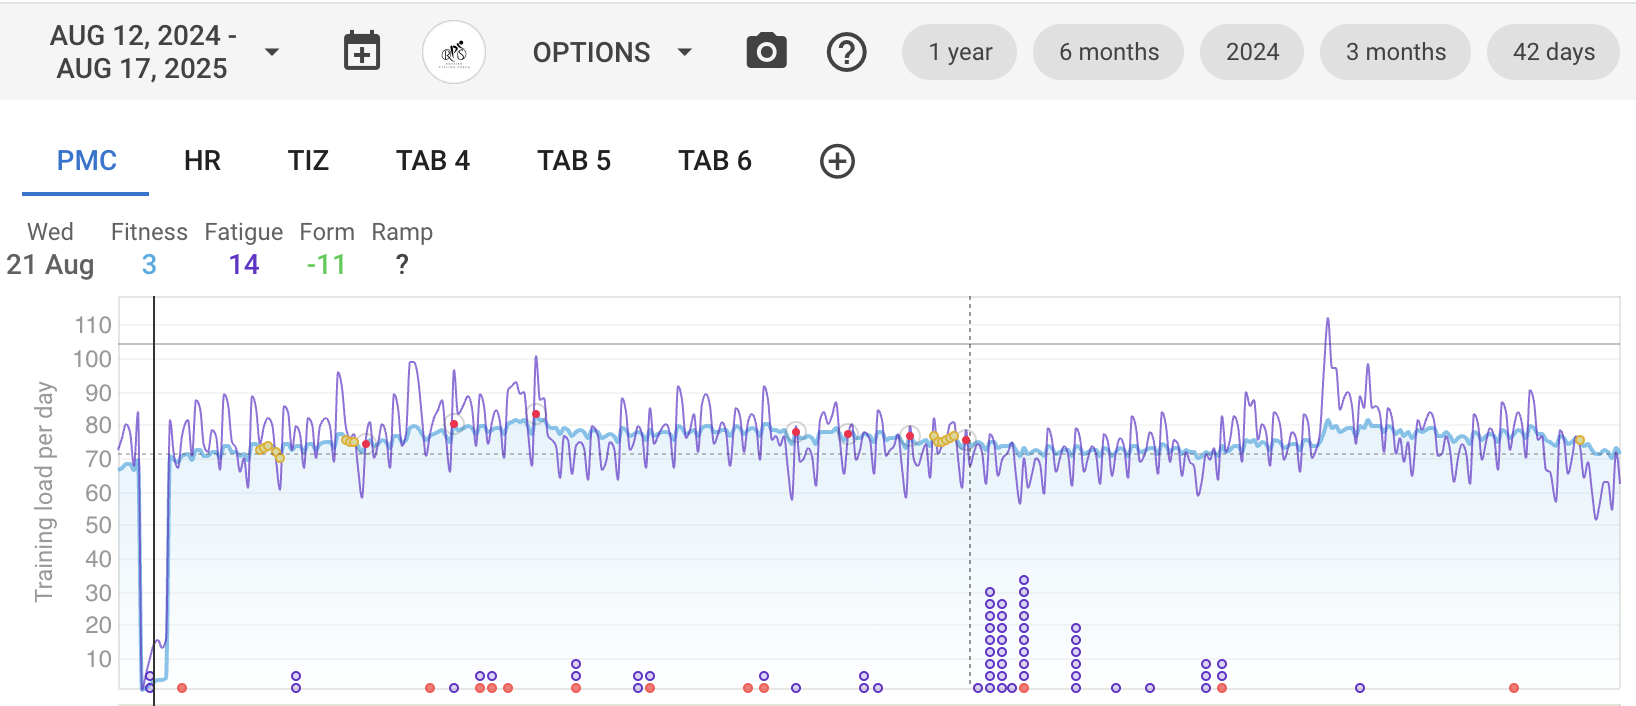Select the PMC tab
The height and width of the screenshot is (706, 1636).
87,161
